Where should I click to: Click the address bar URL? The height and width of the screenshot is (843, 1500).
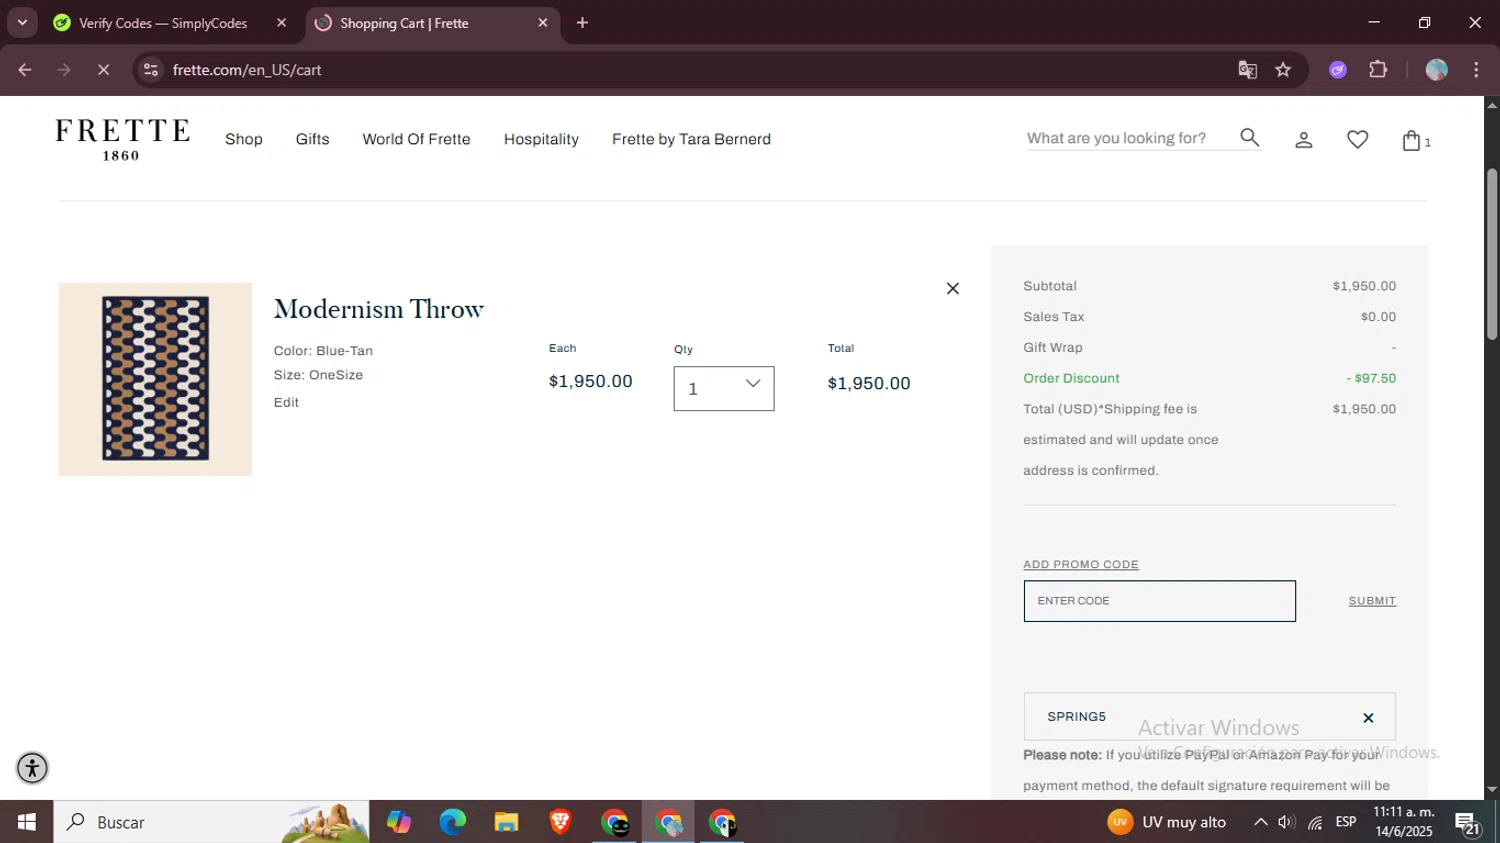tap(247, 70)
